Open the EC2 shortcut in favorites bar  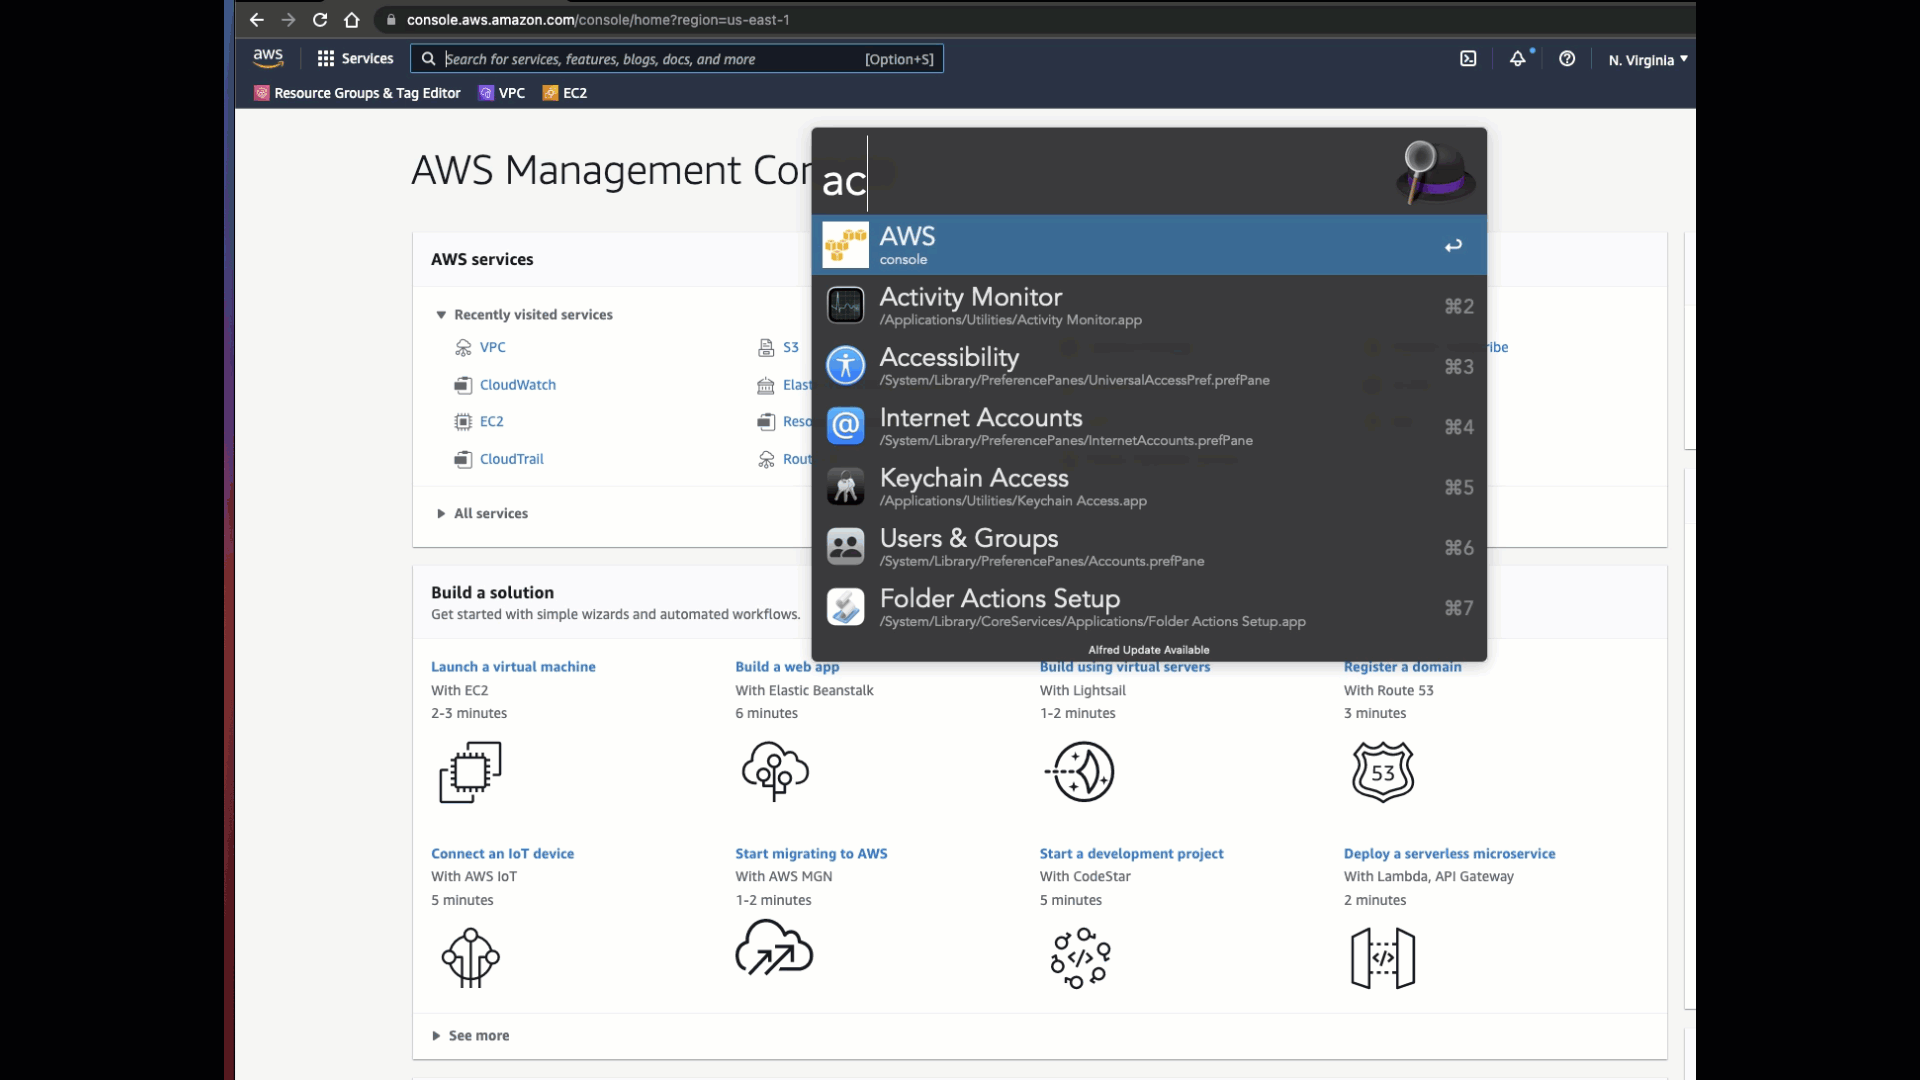pyautogui.click(x=565, y=93)
